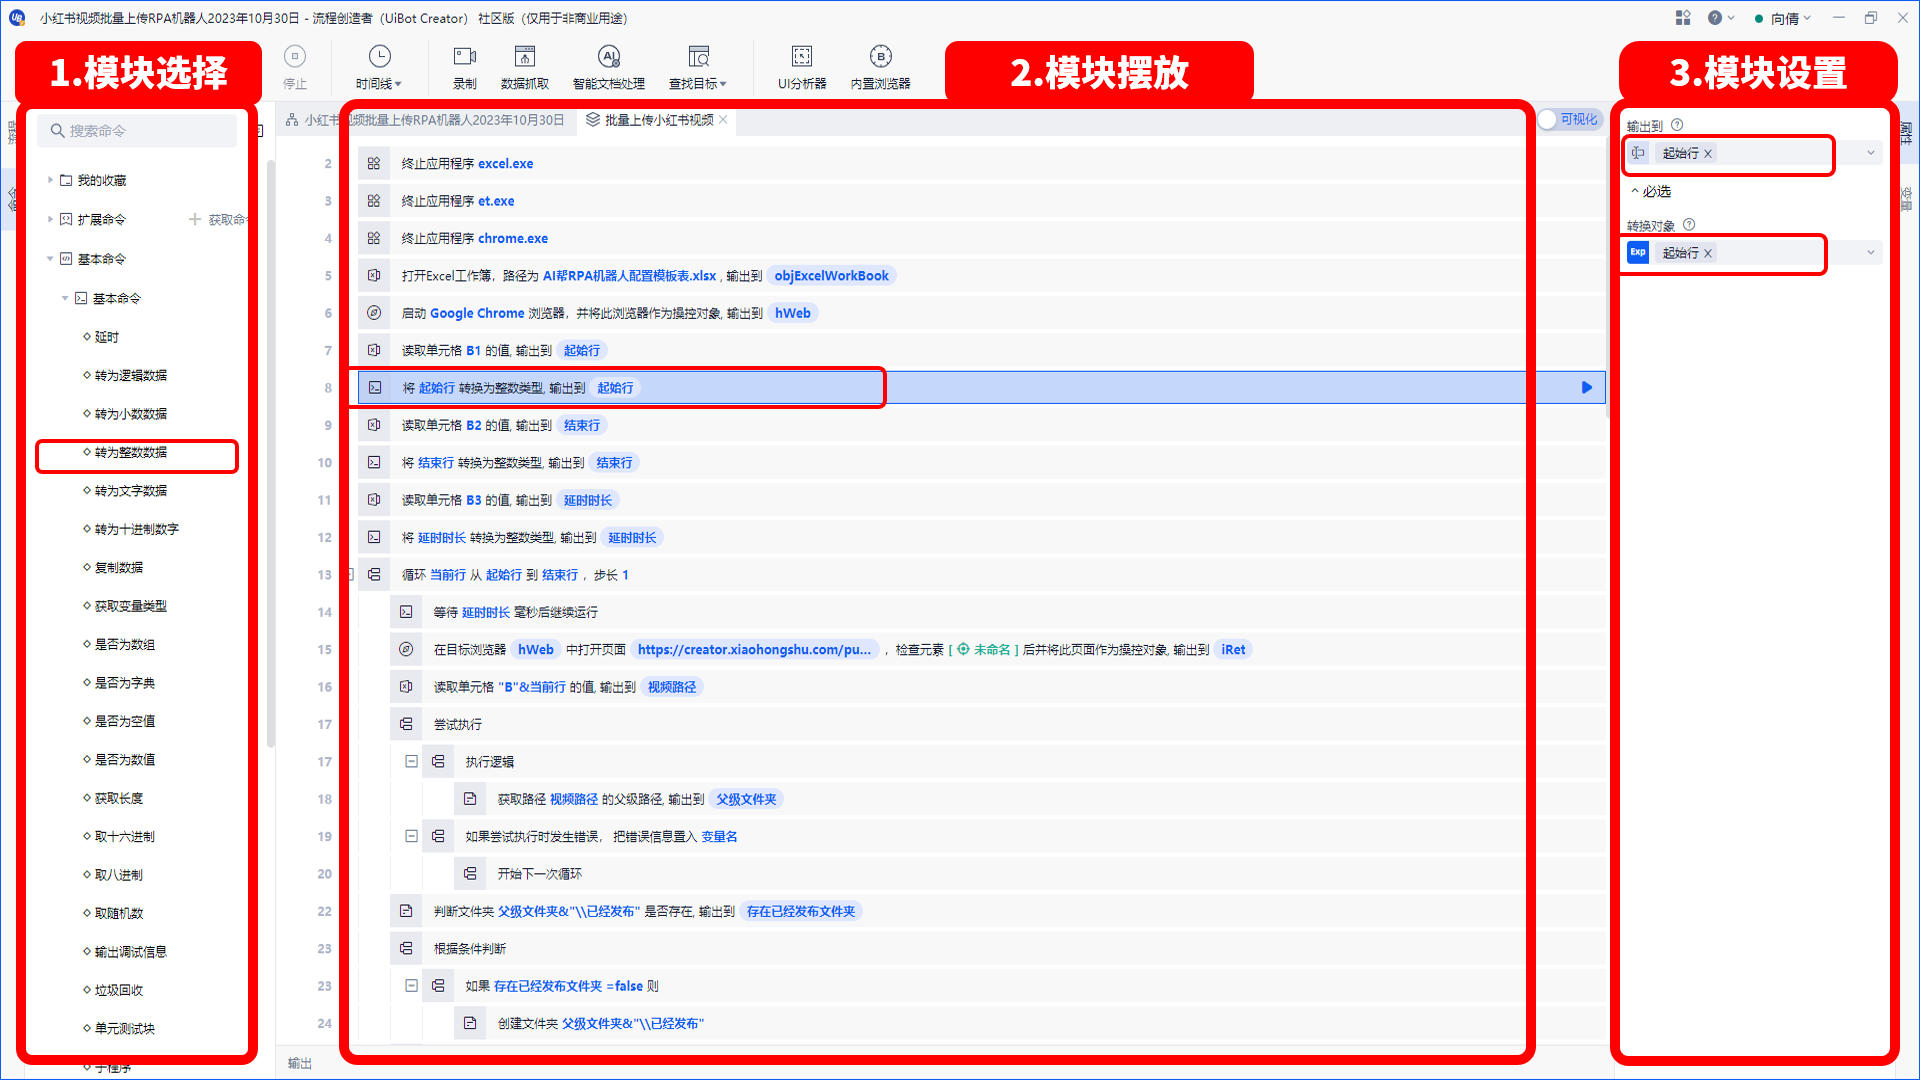Collapse the 执行逻辑 block
The image size is (1920, 1080).
tap(411, 762)
